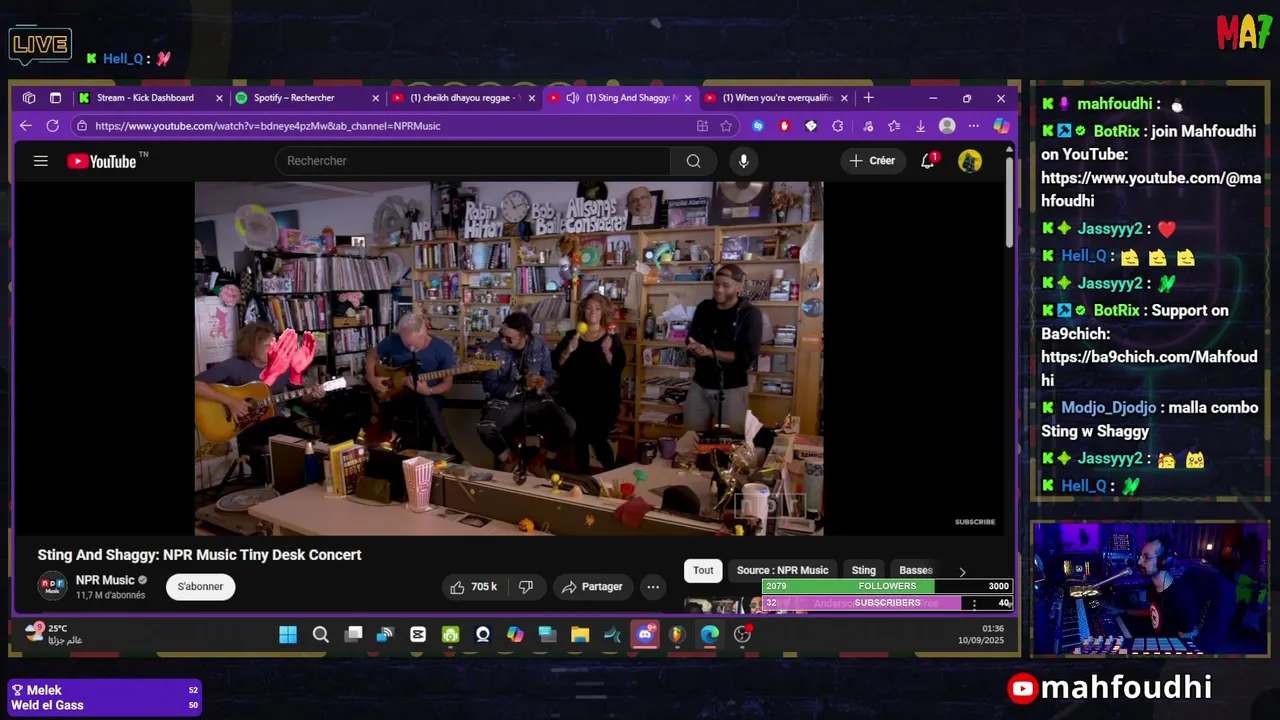
Task: Click the browser address bar URL
Action: tap(268, 126)
